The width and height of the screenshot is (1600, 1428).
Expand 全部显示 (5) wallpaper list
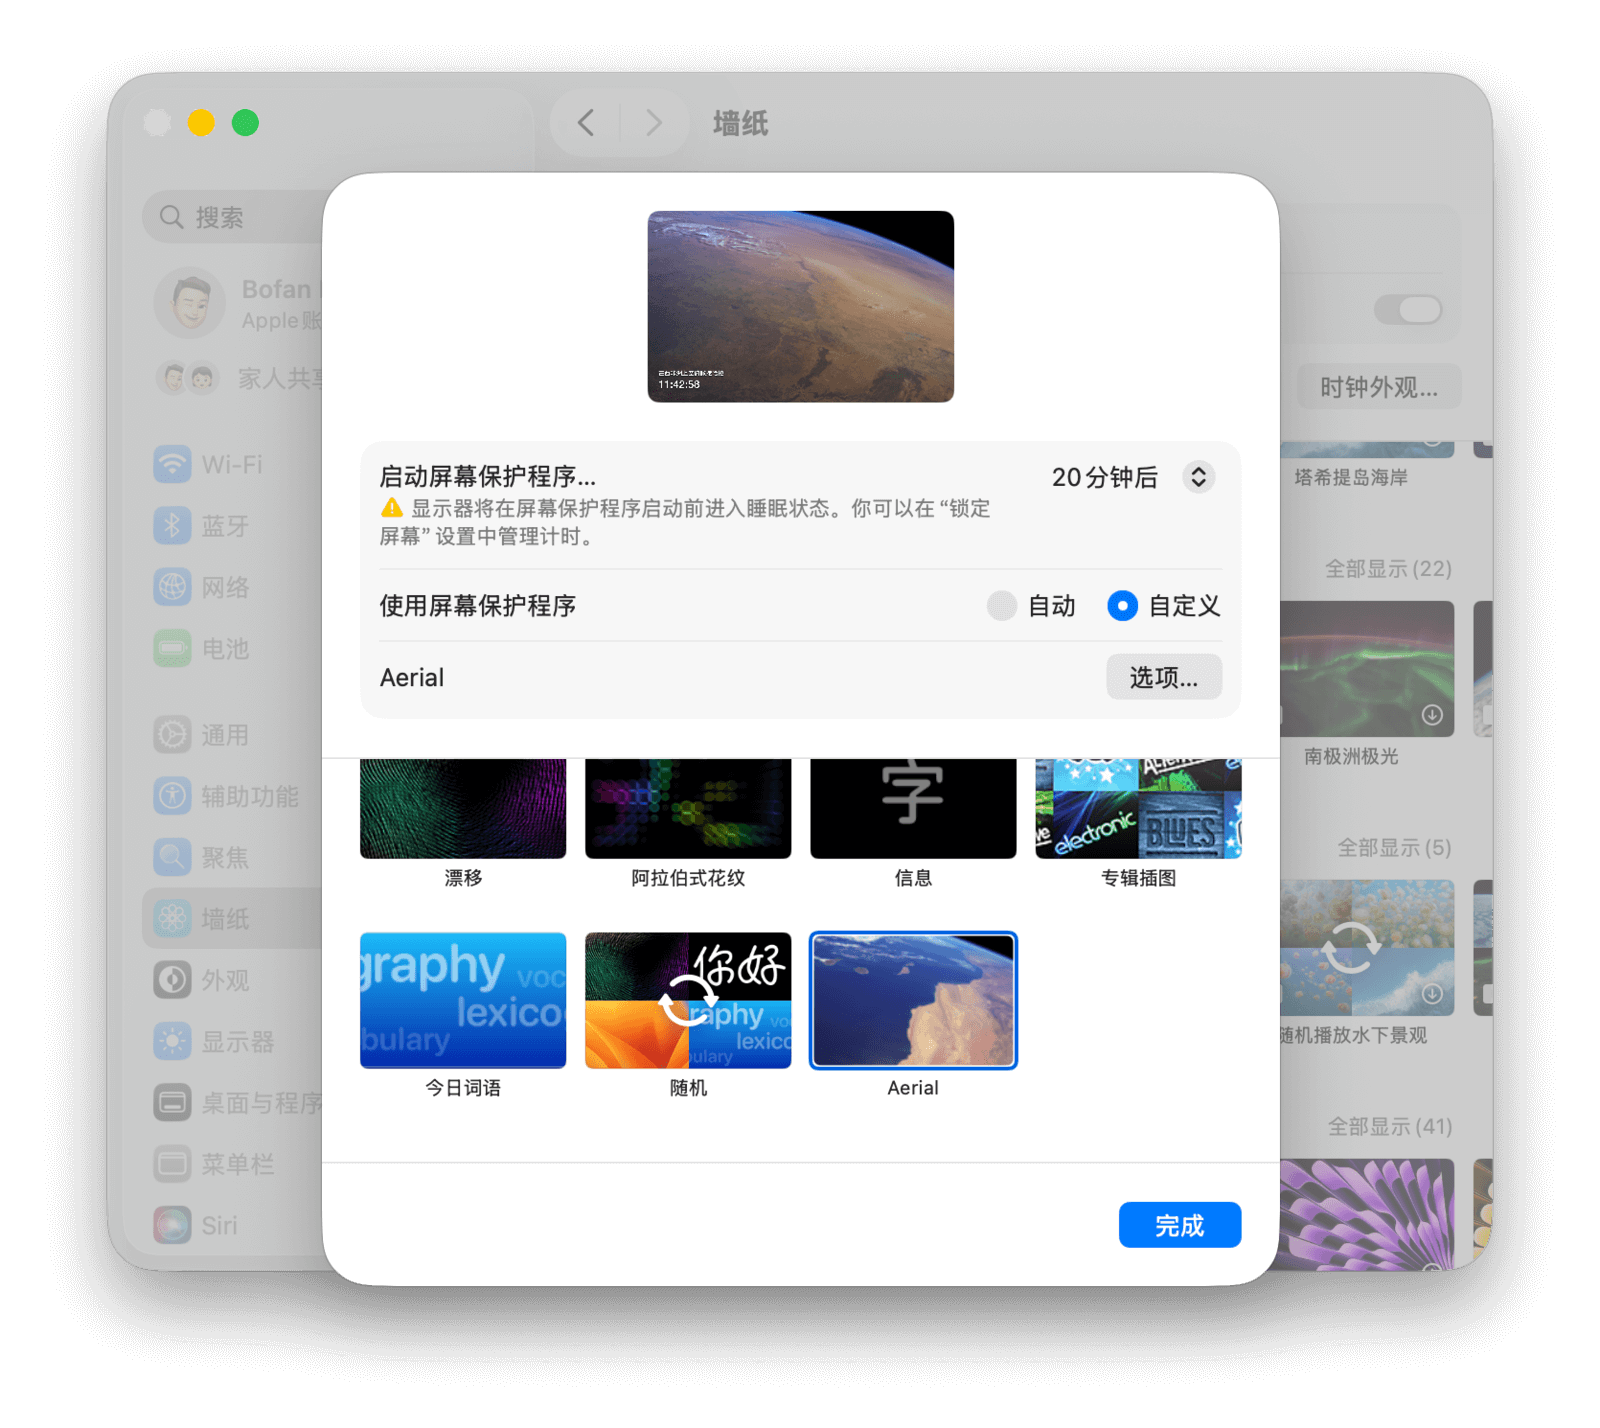[1393, 848]
